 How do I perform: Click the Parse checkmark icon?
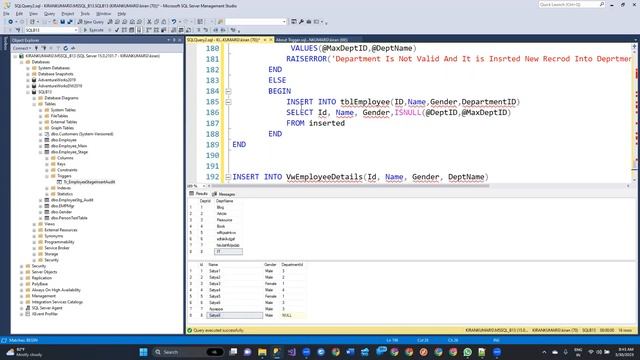click(117, 30)
